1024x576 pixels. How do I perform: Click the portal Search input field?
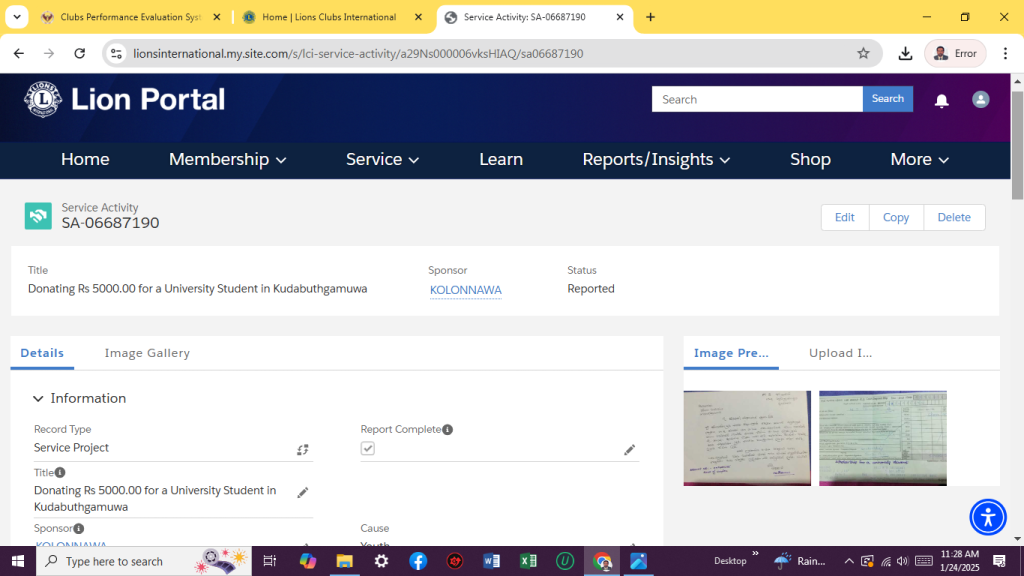tap(757, 99)
